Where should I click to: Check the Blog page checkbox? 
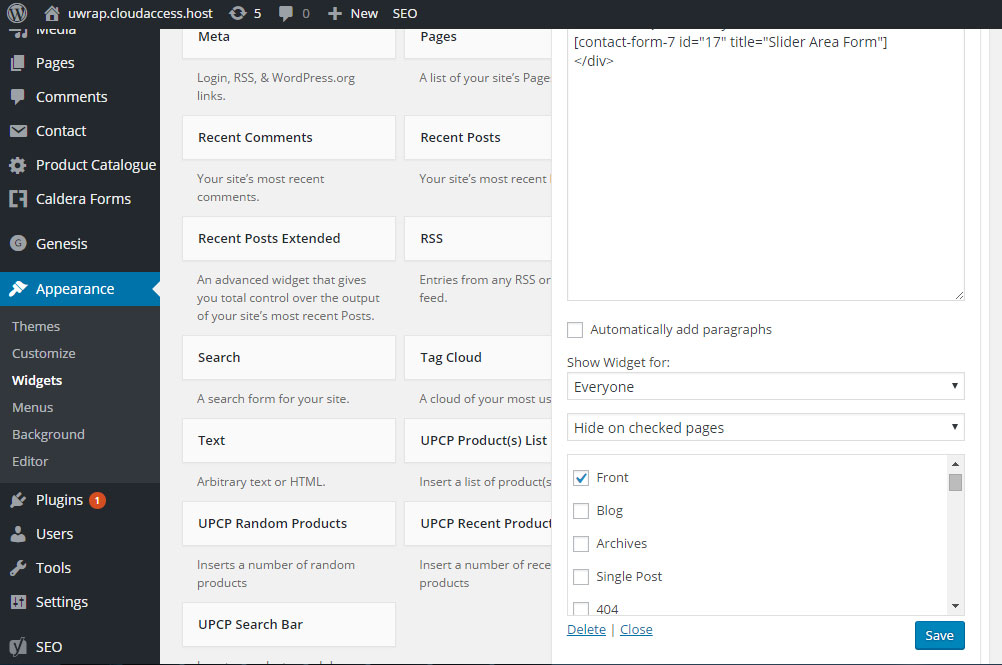click(x=581, y=510)
